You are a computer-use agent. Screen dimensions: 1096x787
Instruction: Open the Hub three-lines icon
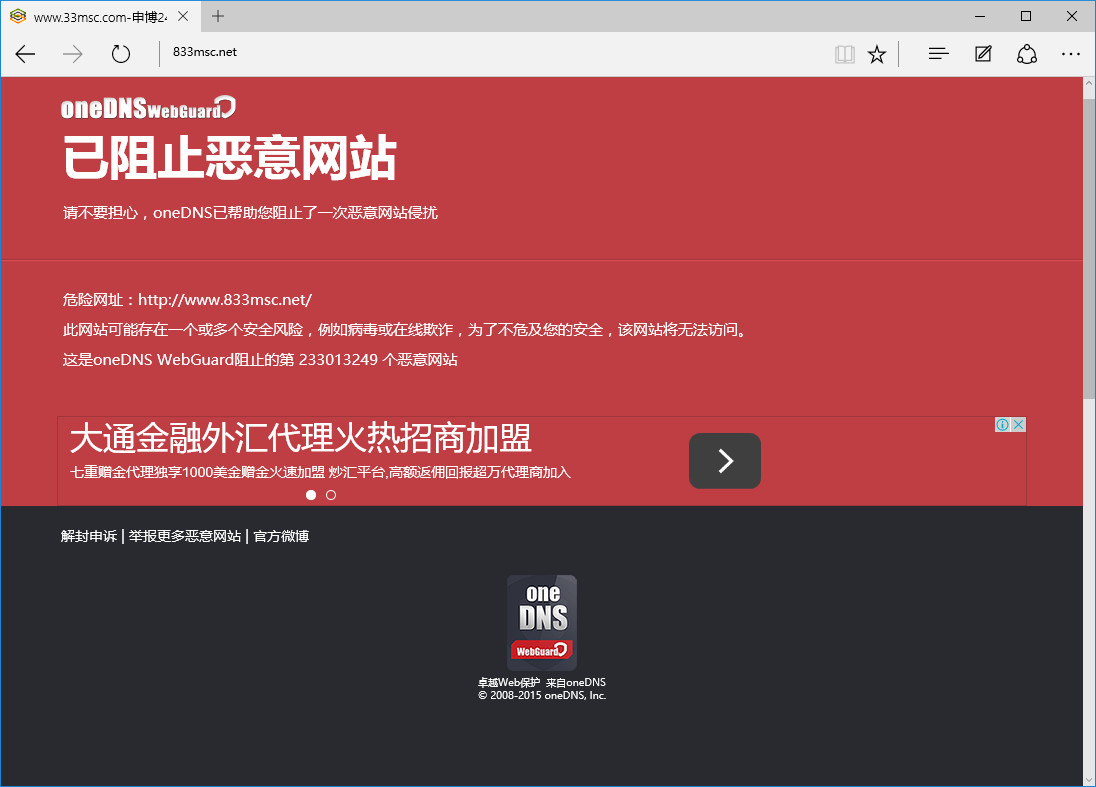pyautogui.click(x=938, y=54)
